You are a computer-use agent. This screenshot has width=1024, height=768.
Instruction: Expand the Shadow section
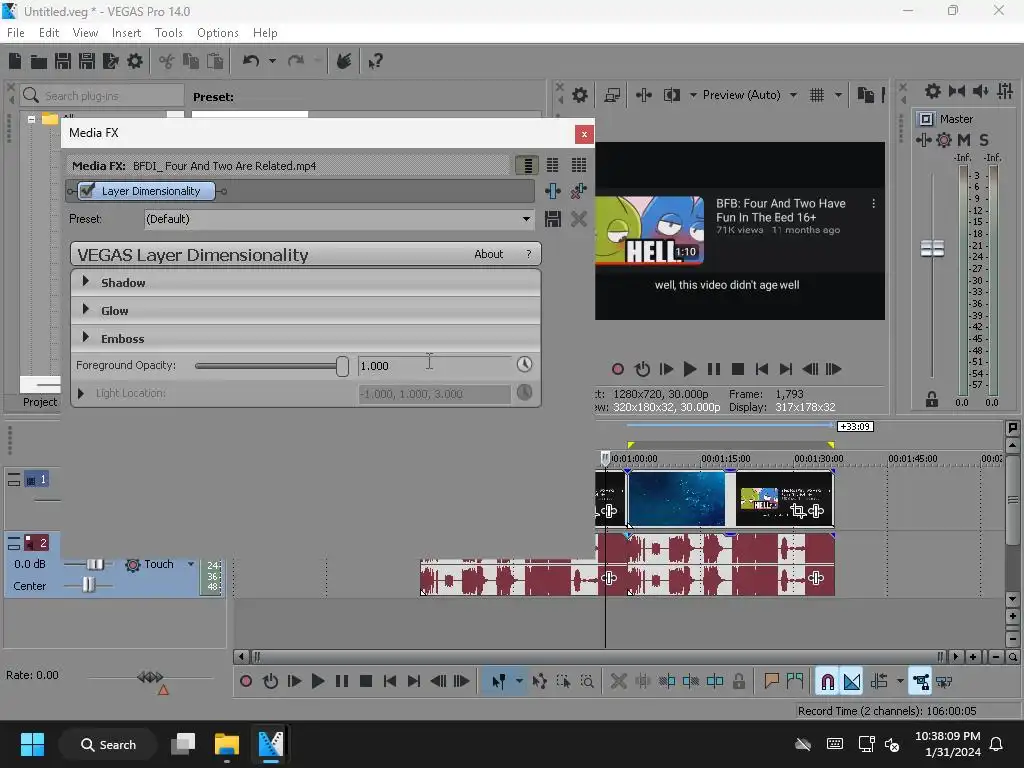[86, 281]
